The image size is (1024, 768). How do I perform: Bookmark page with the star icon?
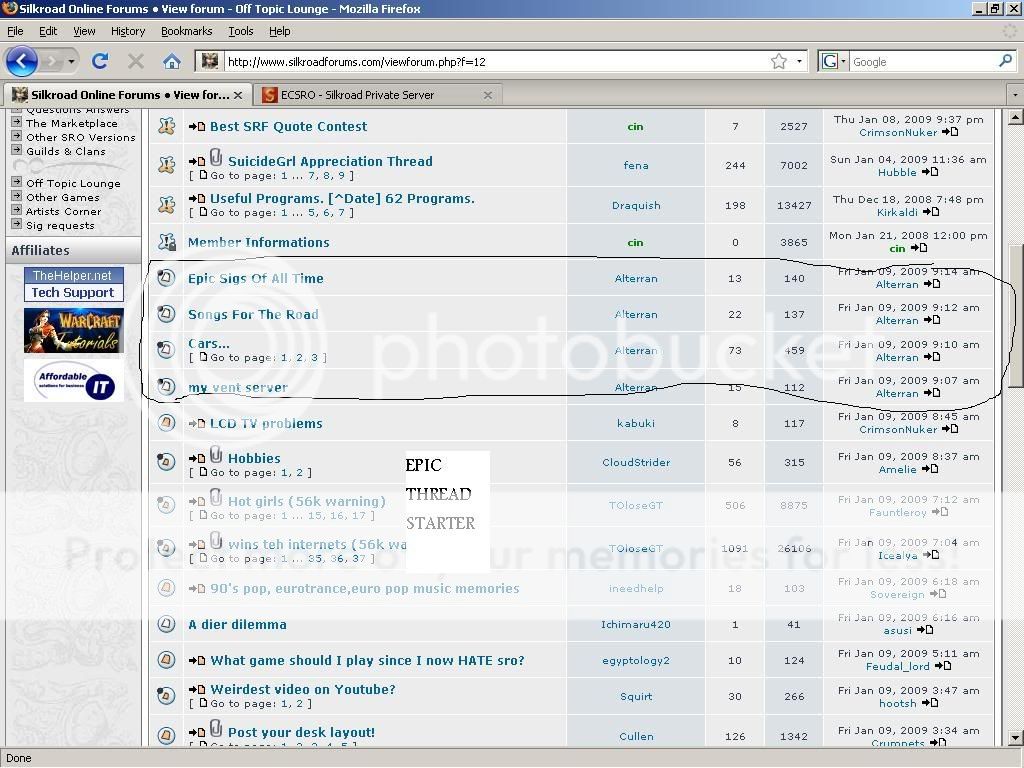point(779,61)
